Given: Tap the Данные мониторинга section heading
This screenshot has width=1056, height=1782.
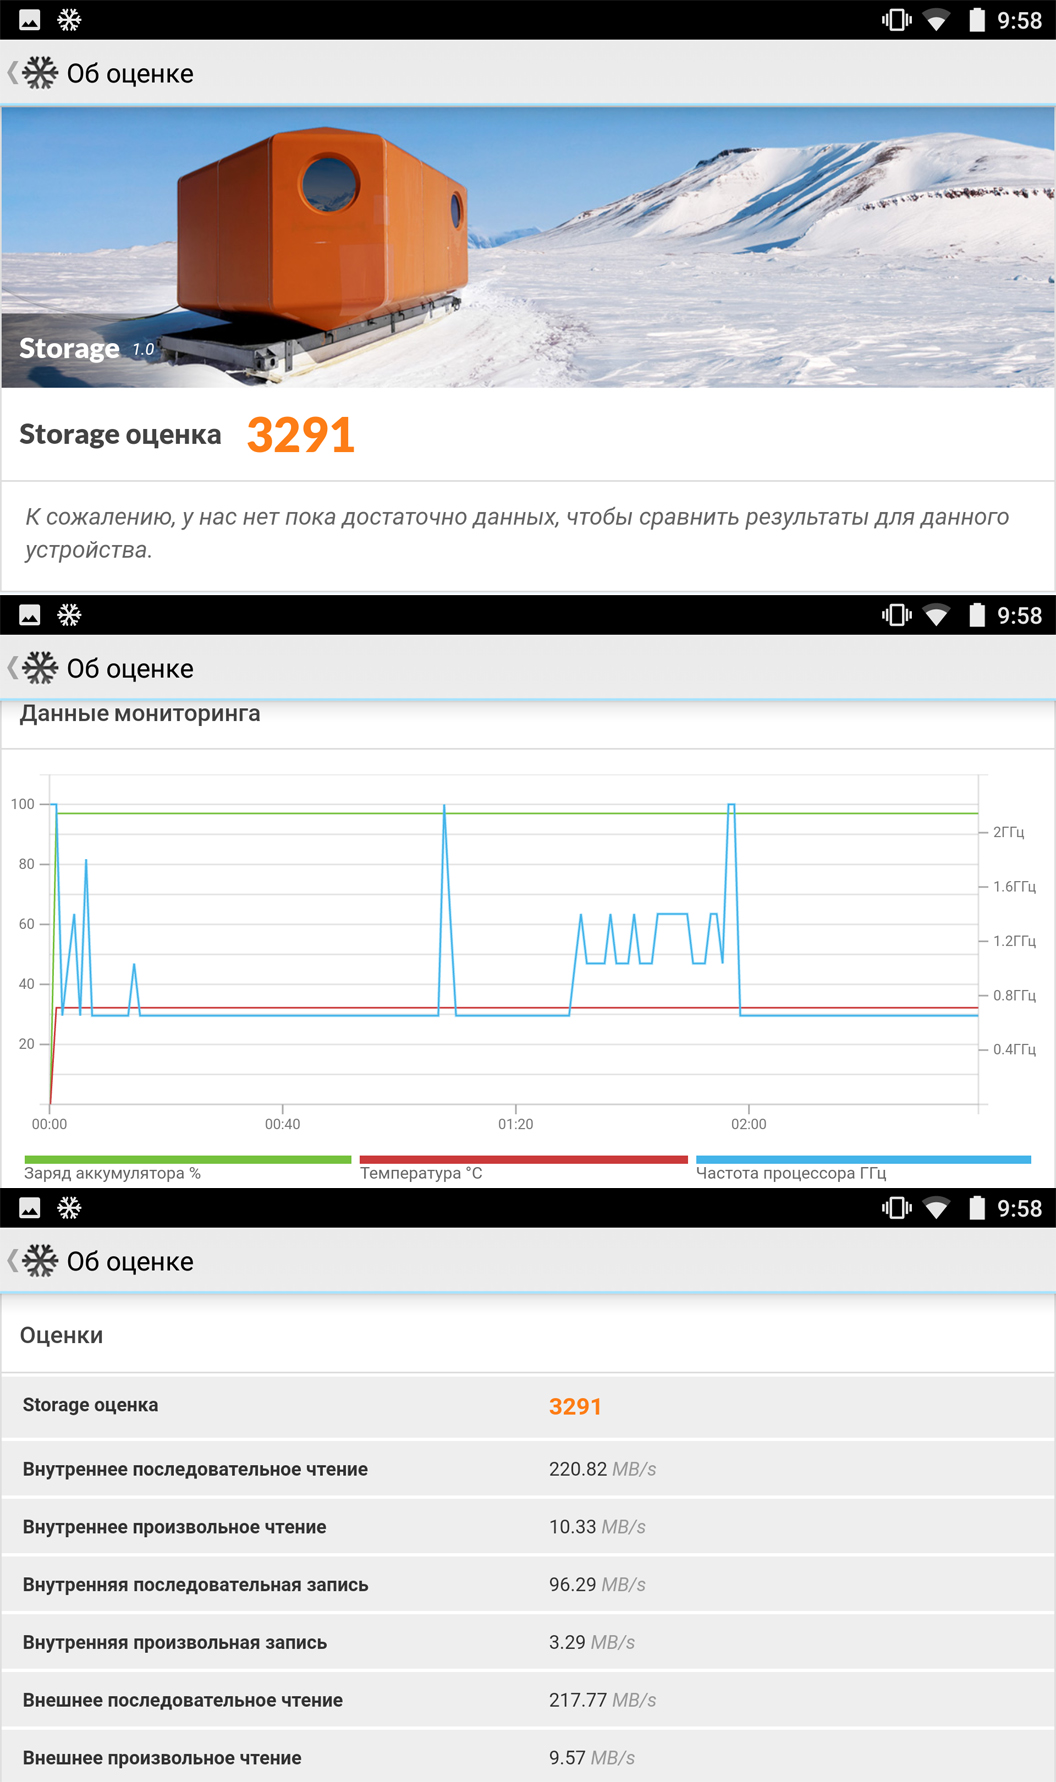Looking at the screenshot, I should 140,713.
